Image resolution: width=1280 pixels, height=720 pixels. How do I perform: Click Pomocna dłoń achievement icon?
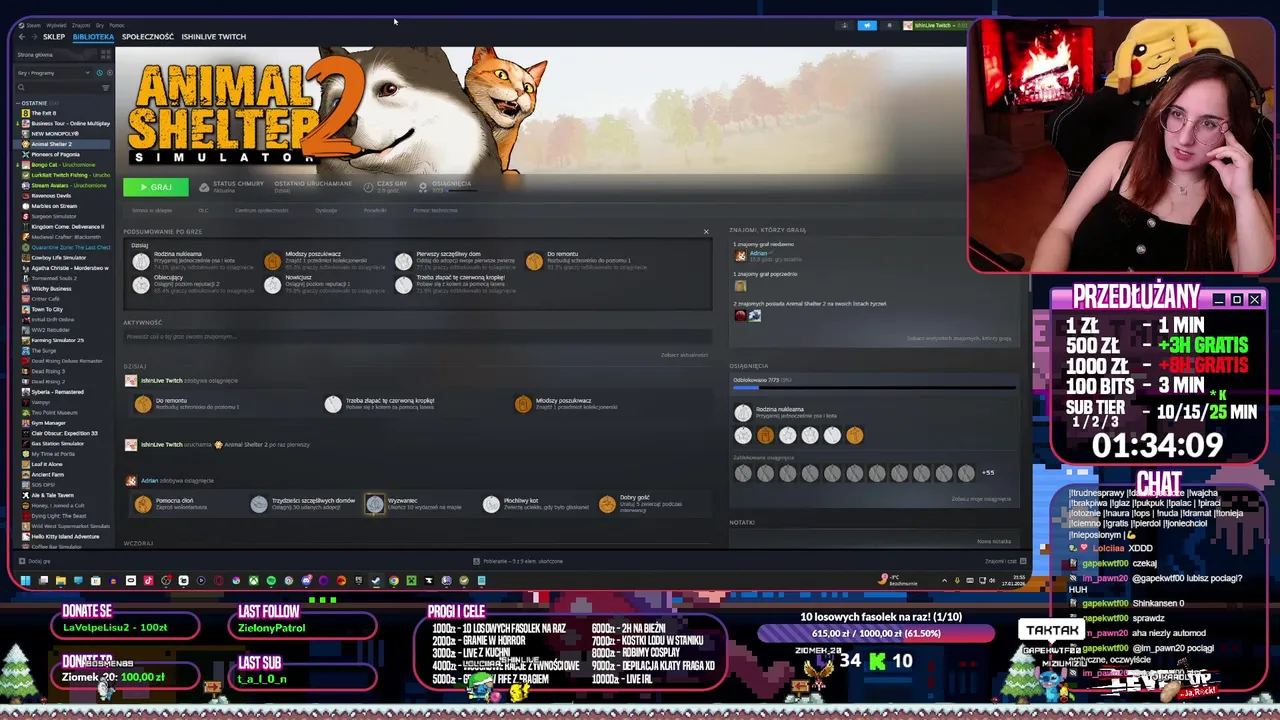143,504
